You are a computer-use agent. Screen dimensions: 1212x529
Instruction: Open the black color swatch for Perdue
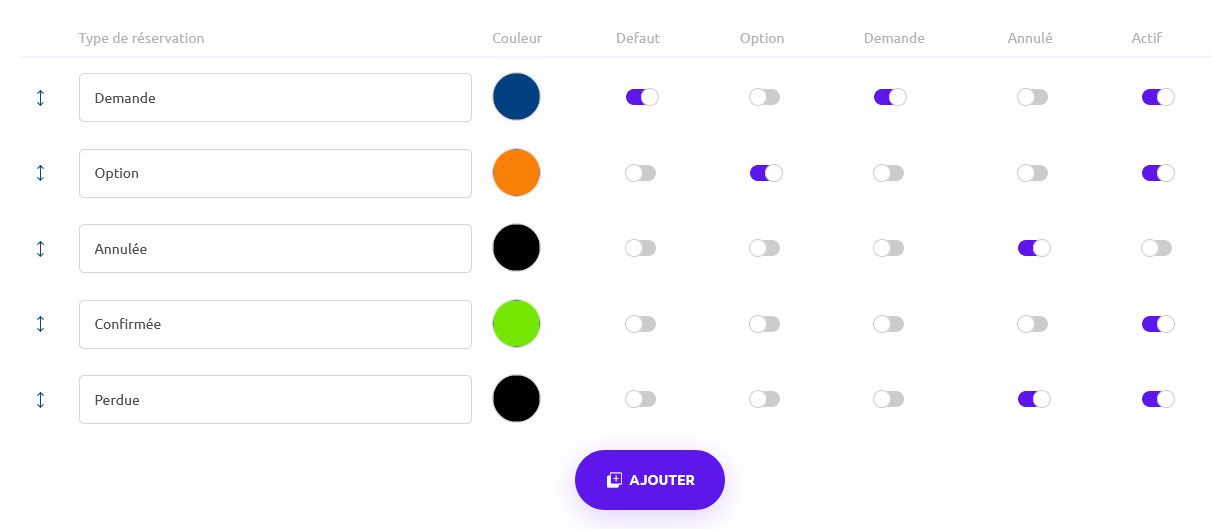(516, 399)
